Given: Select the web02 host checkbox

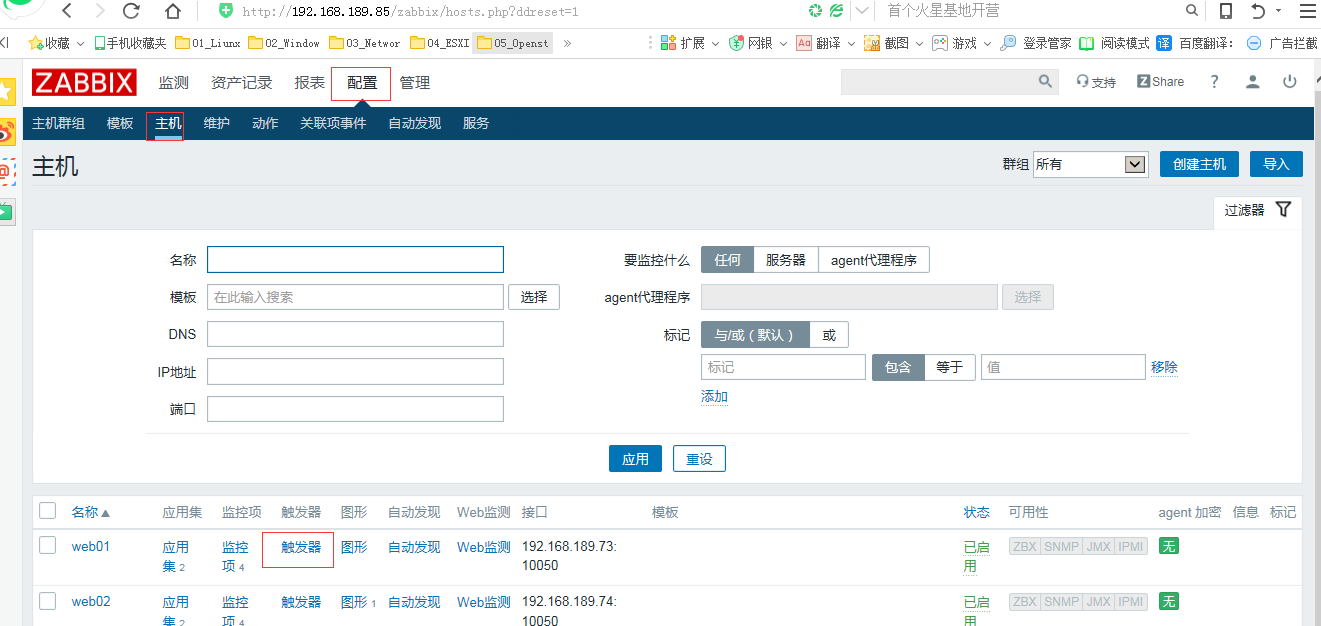Looking at the screenshot, I should click(47, 601).
